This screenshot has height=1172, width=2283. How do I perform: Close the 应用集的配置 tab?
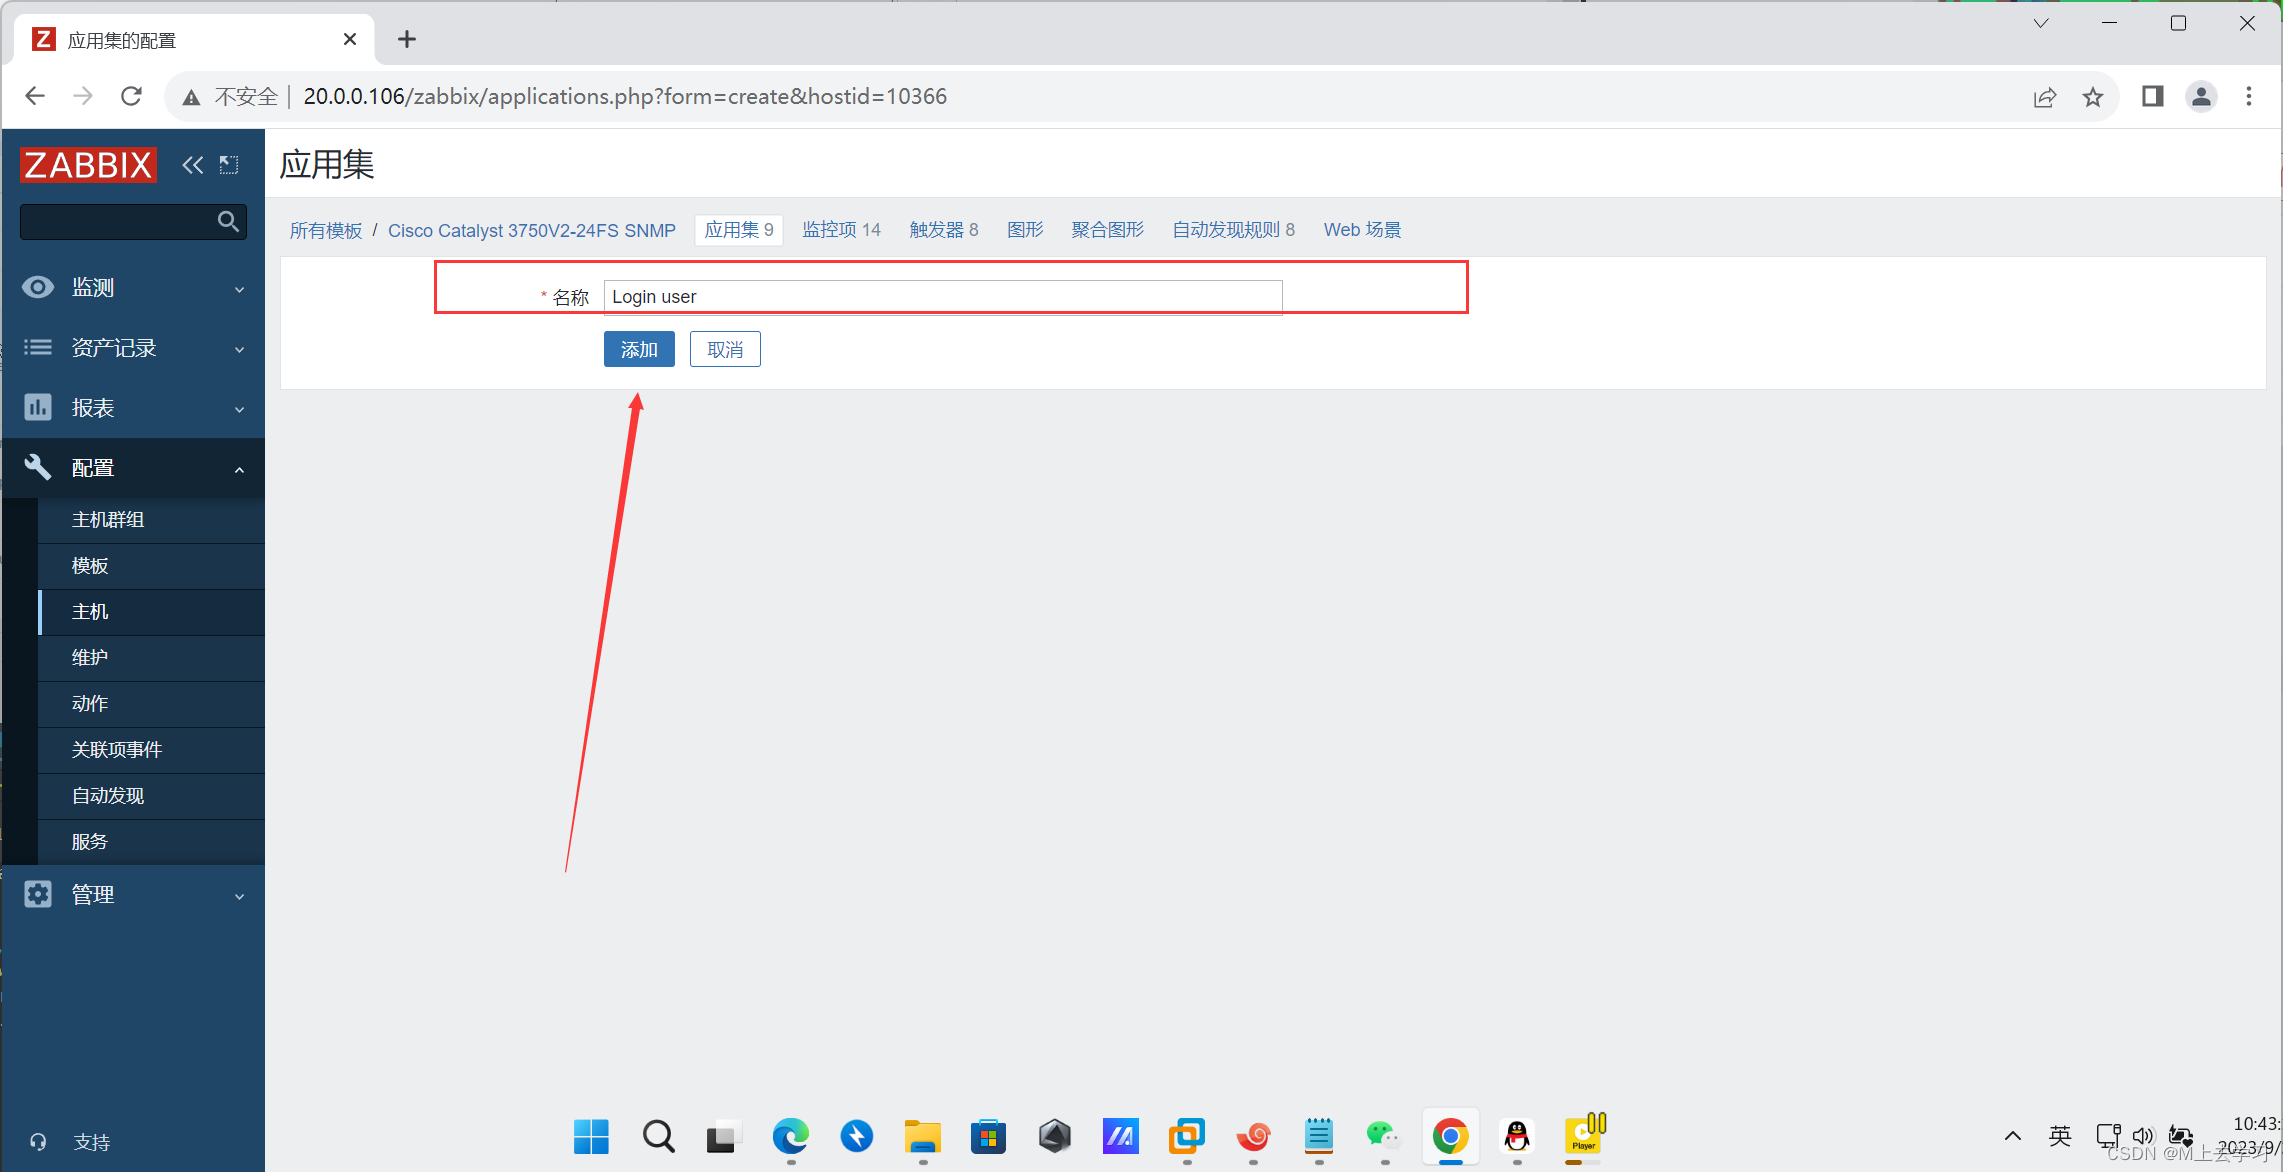click(x=350, y=39)
